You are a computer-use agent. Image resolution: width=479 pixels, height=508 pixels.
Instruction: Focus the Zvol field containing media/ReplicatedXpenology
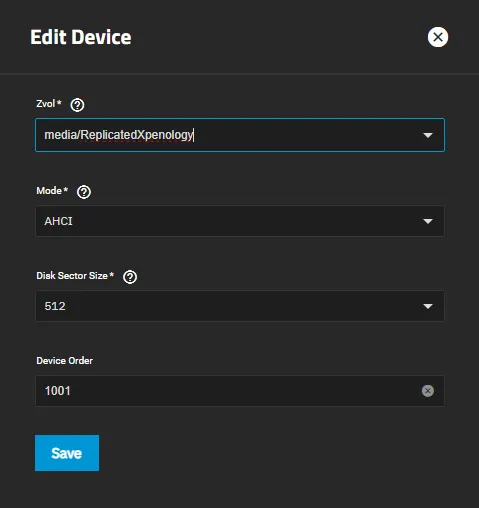tap(240, 135)
